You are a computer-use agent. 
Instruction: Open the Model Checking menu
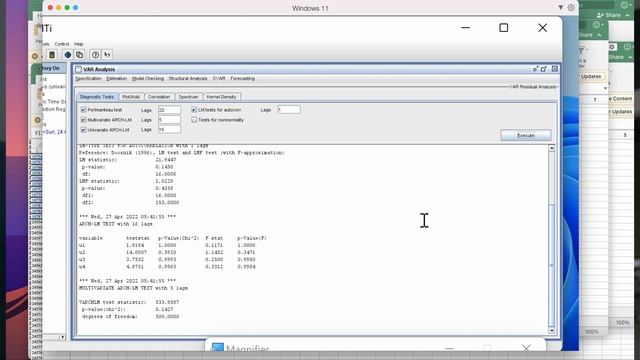148,78
